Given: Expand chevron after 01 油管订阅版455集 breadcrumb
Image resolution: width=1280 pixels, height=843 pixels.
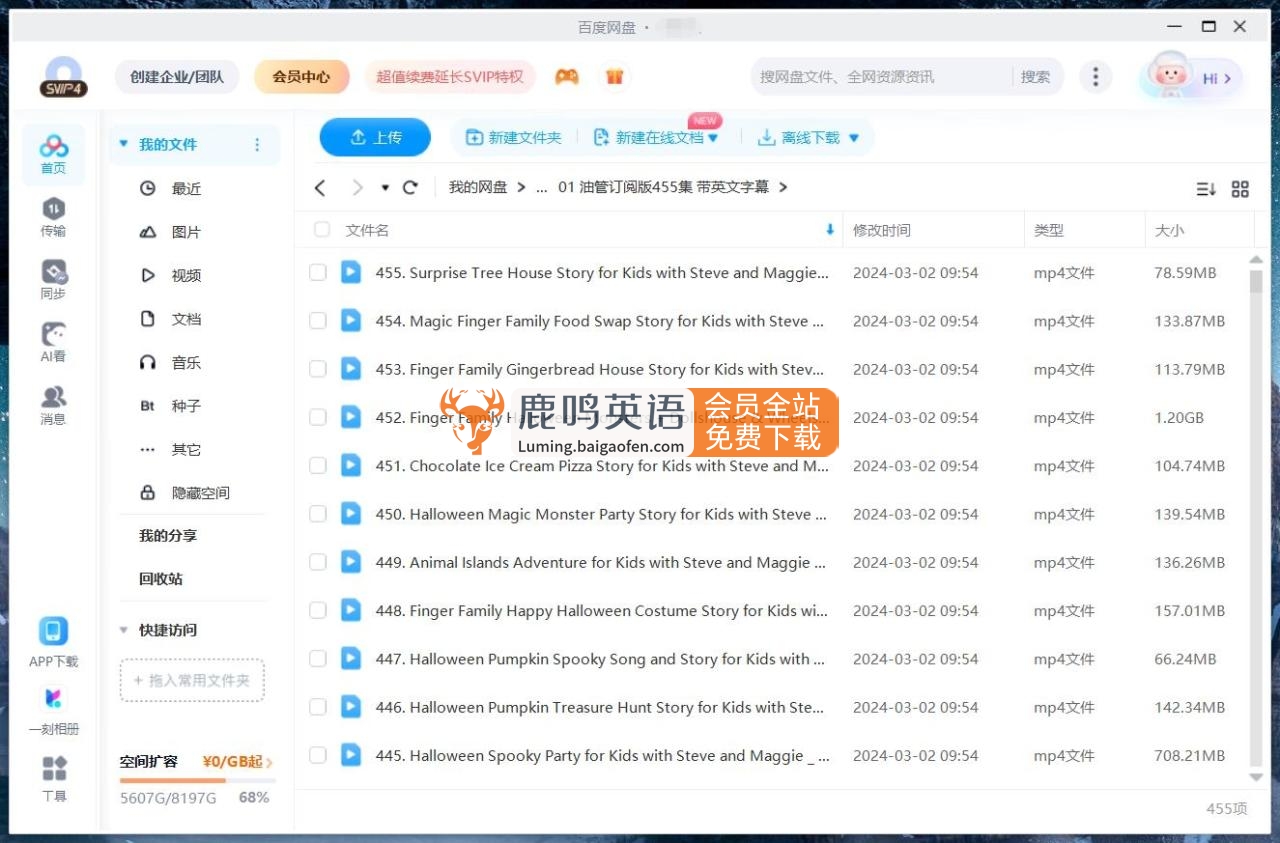Looking at the screenshot, I should [x=783, y=187].
